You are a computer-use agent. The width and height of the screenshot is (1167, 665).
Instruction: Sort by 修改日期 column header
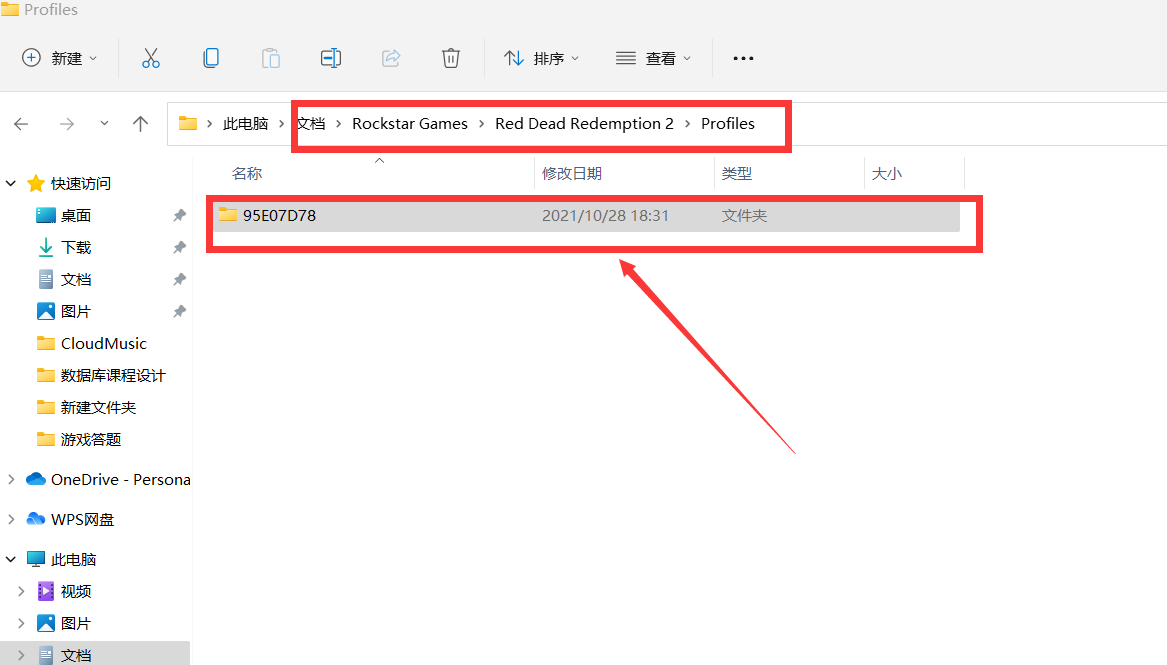pyautogui.click(x=572, y=173)
